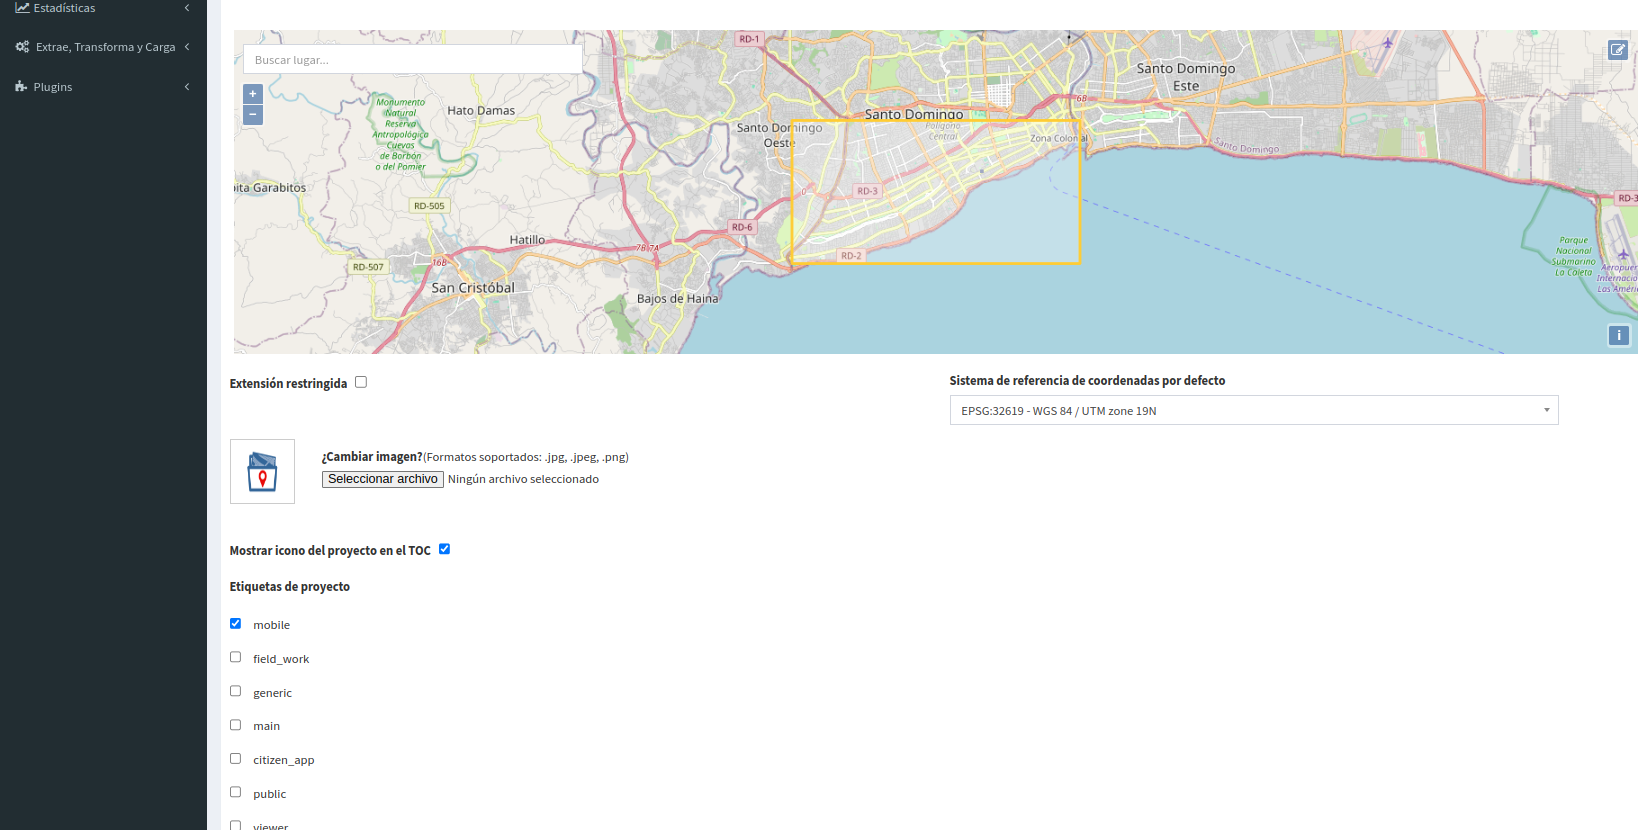
Task: Click the San Cristóbal label on map
Action: tap(473, 288)
